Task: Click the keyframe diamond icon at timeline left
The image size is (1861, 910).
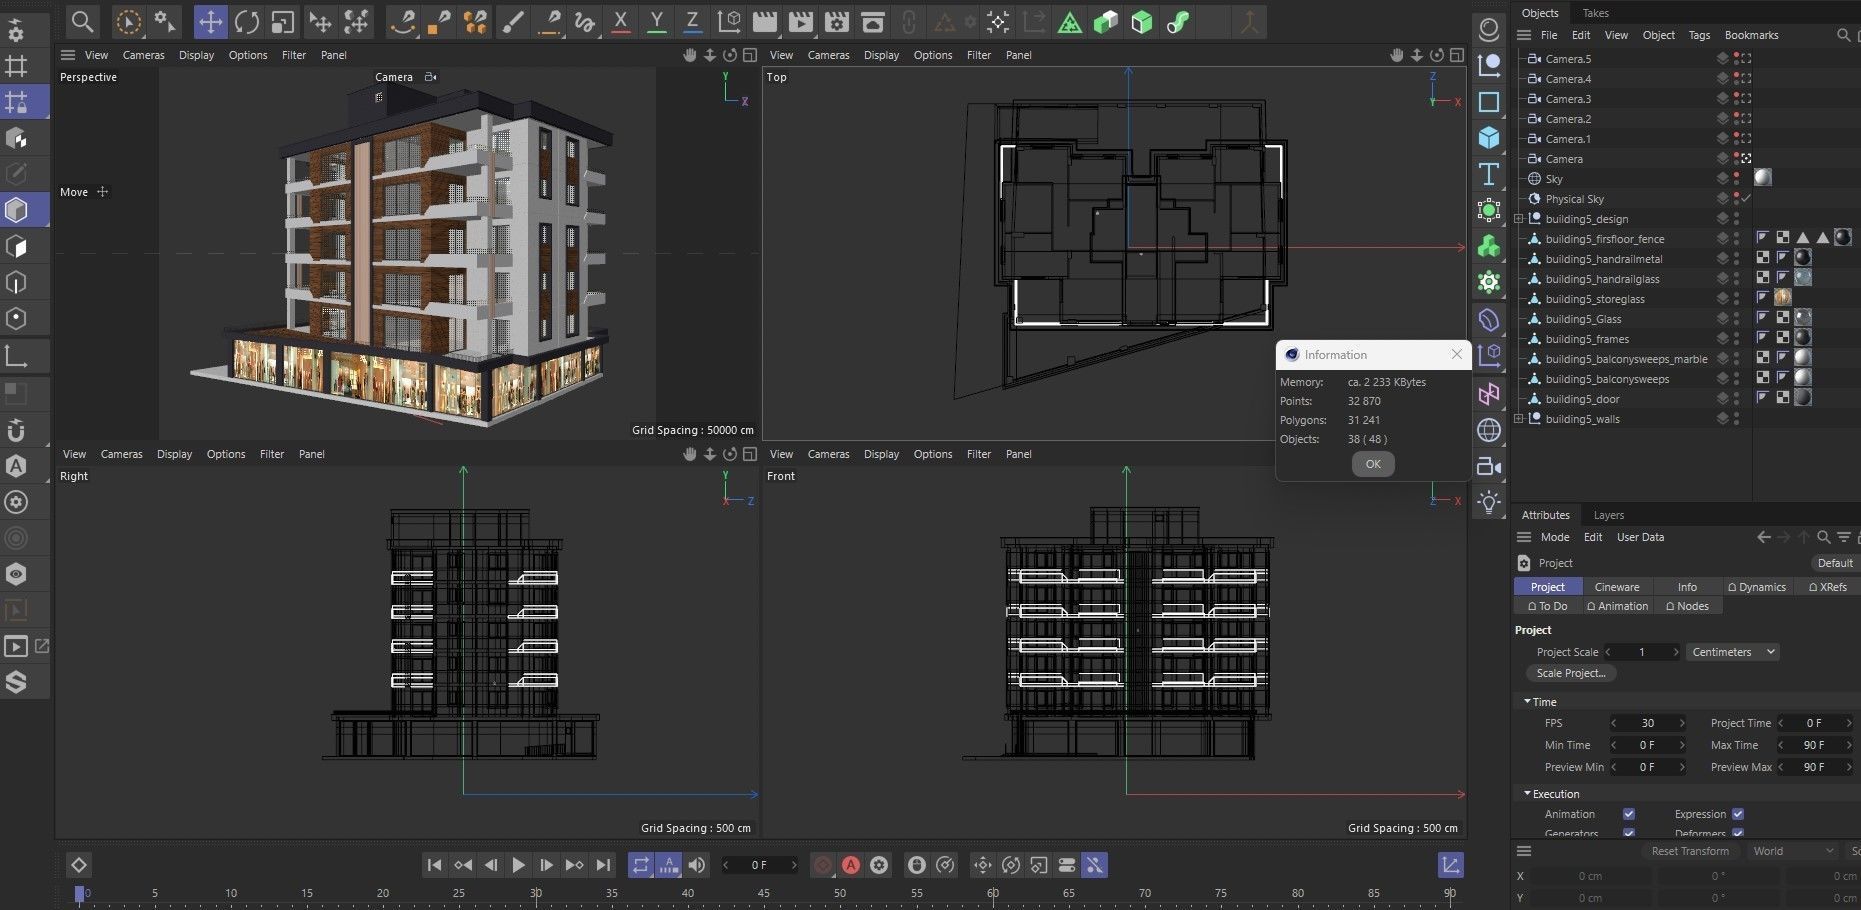Action: [x=79, y=865]
